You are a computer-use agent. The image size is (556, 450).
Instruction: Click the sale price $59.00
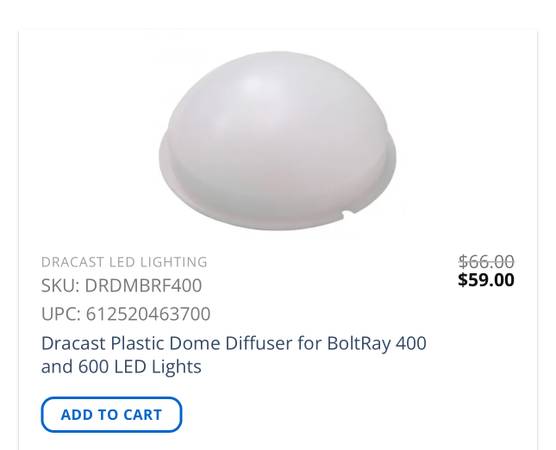pyautogui.click(x=486, y=280)
